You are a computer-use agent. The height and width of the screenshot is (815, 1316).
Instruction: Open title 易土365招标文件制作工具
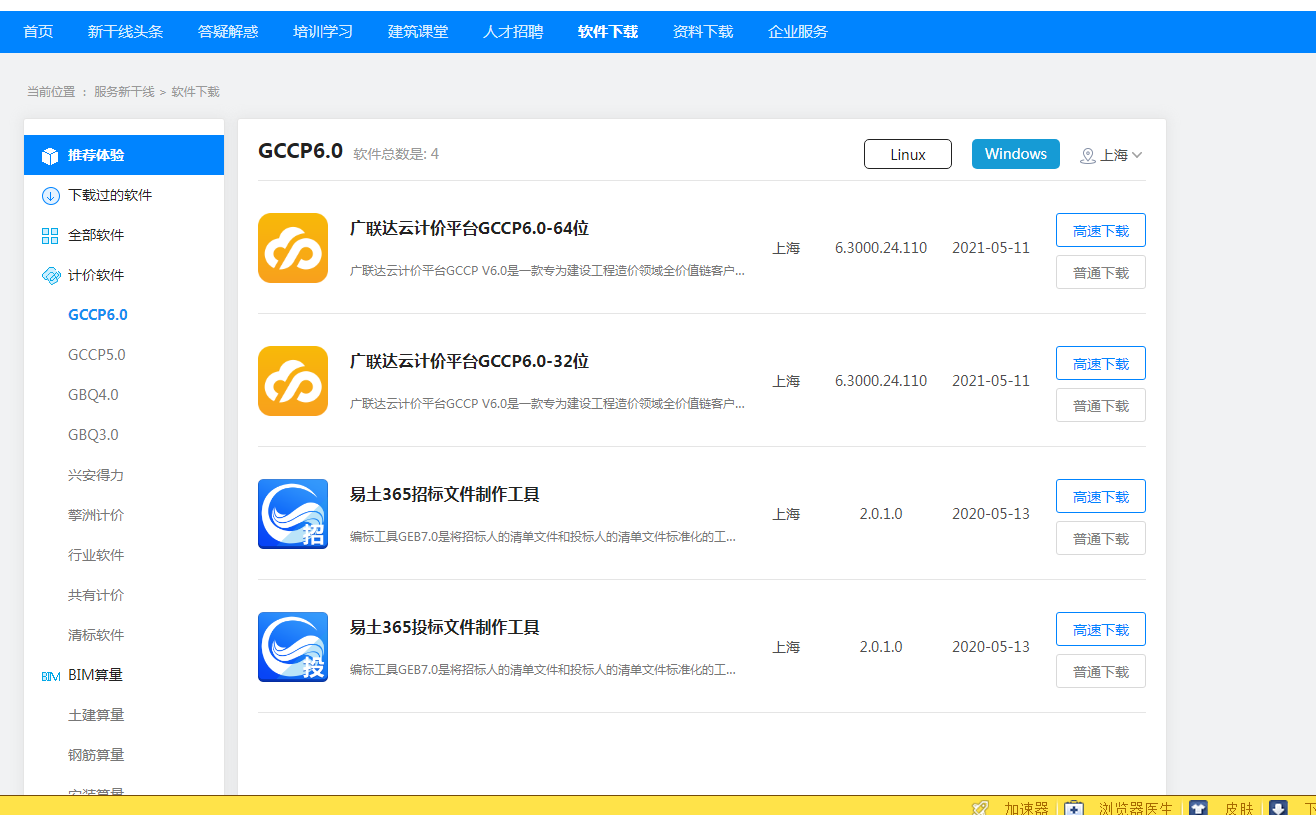click(x=444, y=494)
